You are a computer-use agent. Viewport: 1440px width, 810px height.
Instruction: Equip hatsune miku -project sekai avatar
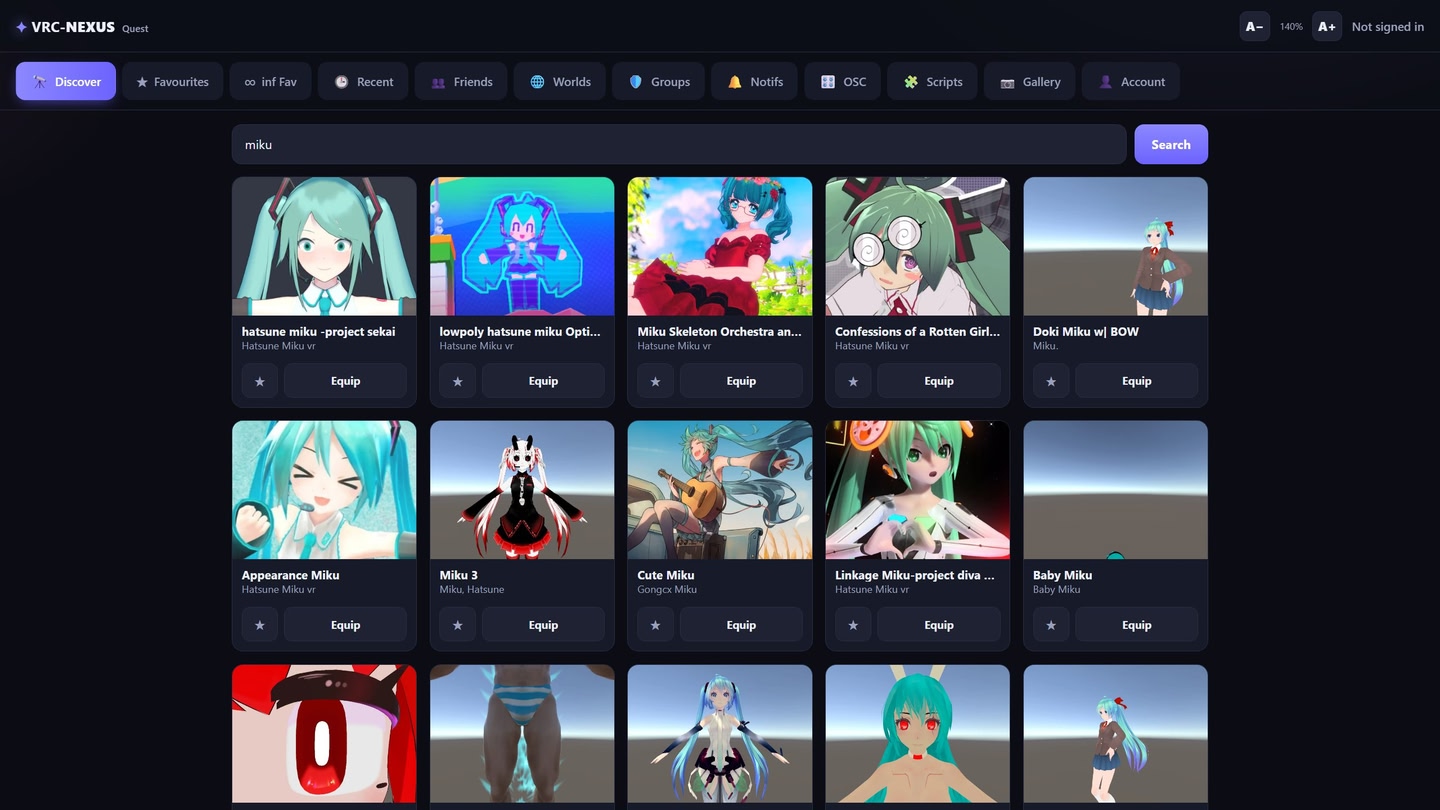pos(345,381)
